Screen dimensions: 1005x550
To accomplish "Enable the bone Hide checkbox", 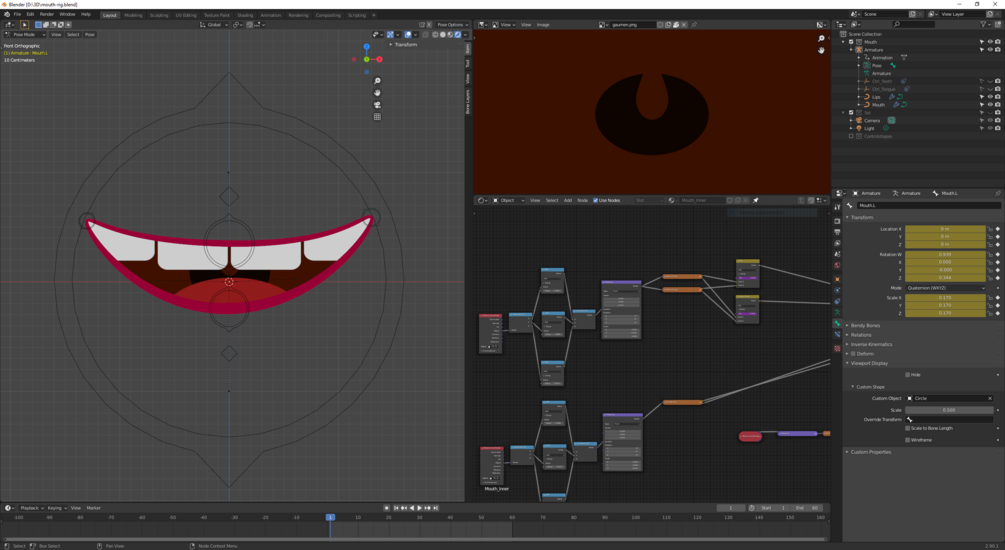I will click(x=908, y=375).
